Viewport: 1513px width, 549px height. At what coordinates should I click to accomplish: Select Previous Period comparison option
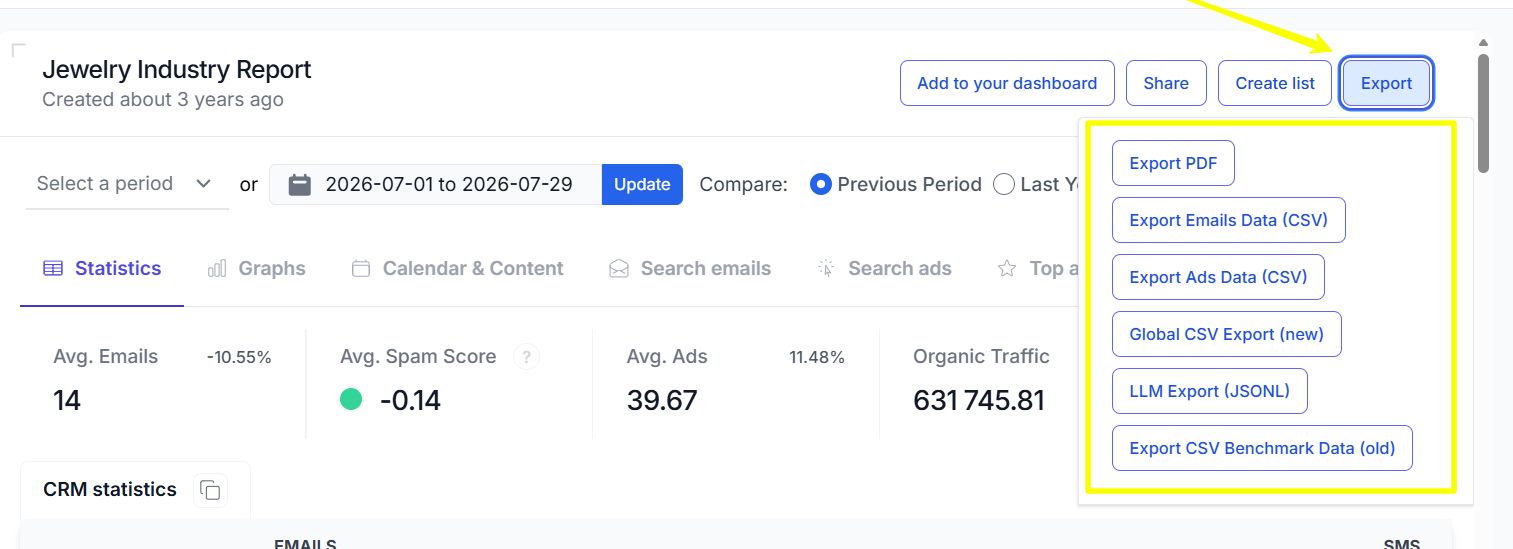821,185
